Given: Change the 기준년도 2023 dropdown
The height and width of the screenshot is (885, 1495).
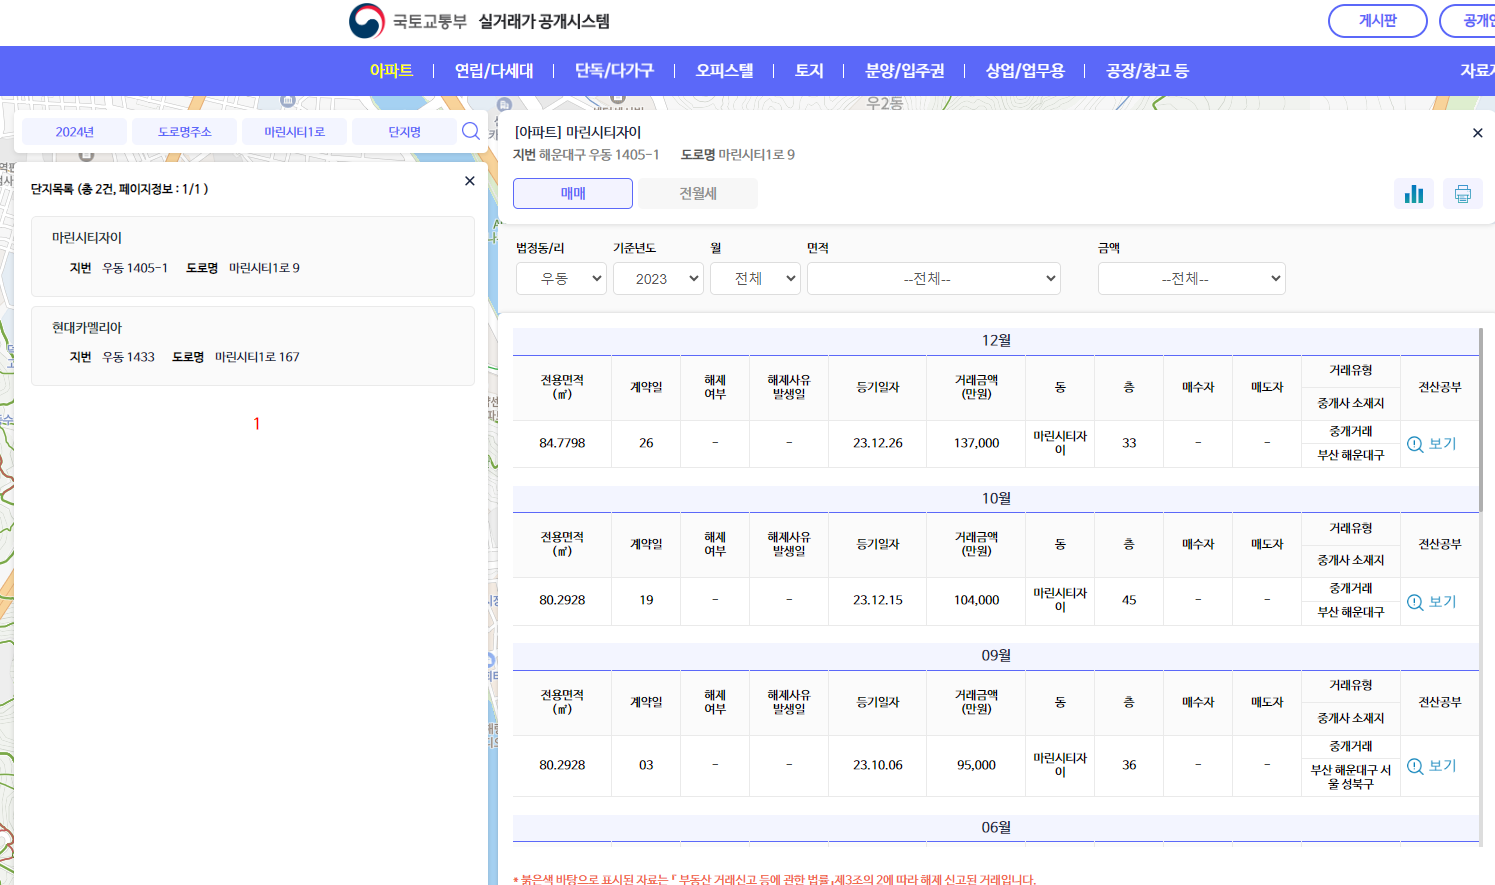Looking at the screenshot, I should [x=658, y=278].
